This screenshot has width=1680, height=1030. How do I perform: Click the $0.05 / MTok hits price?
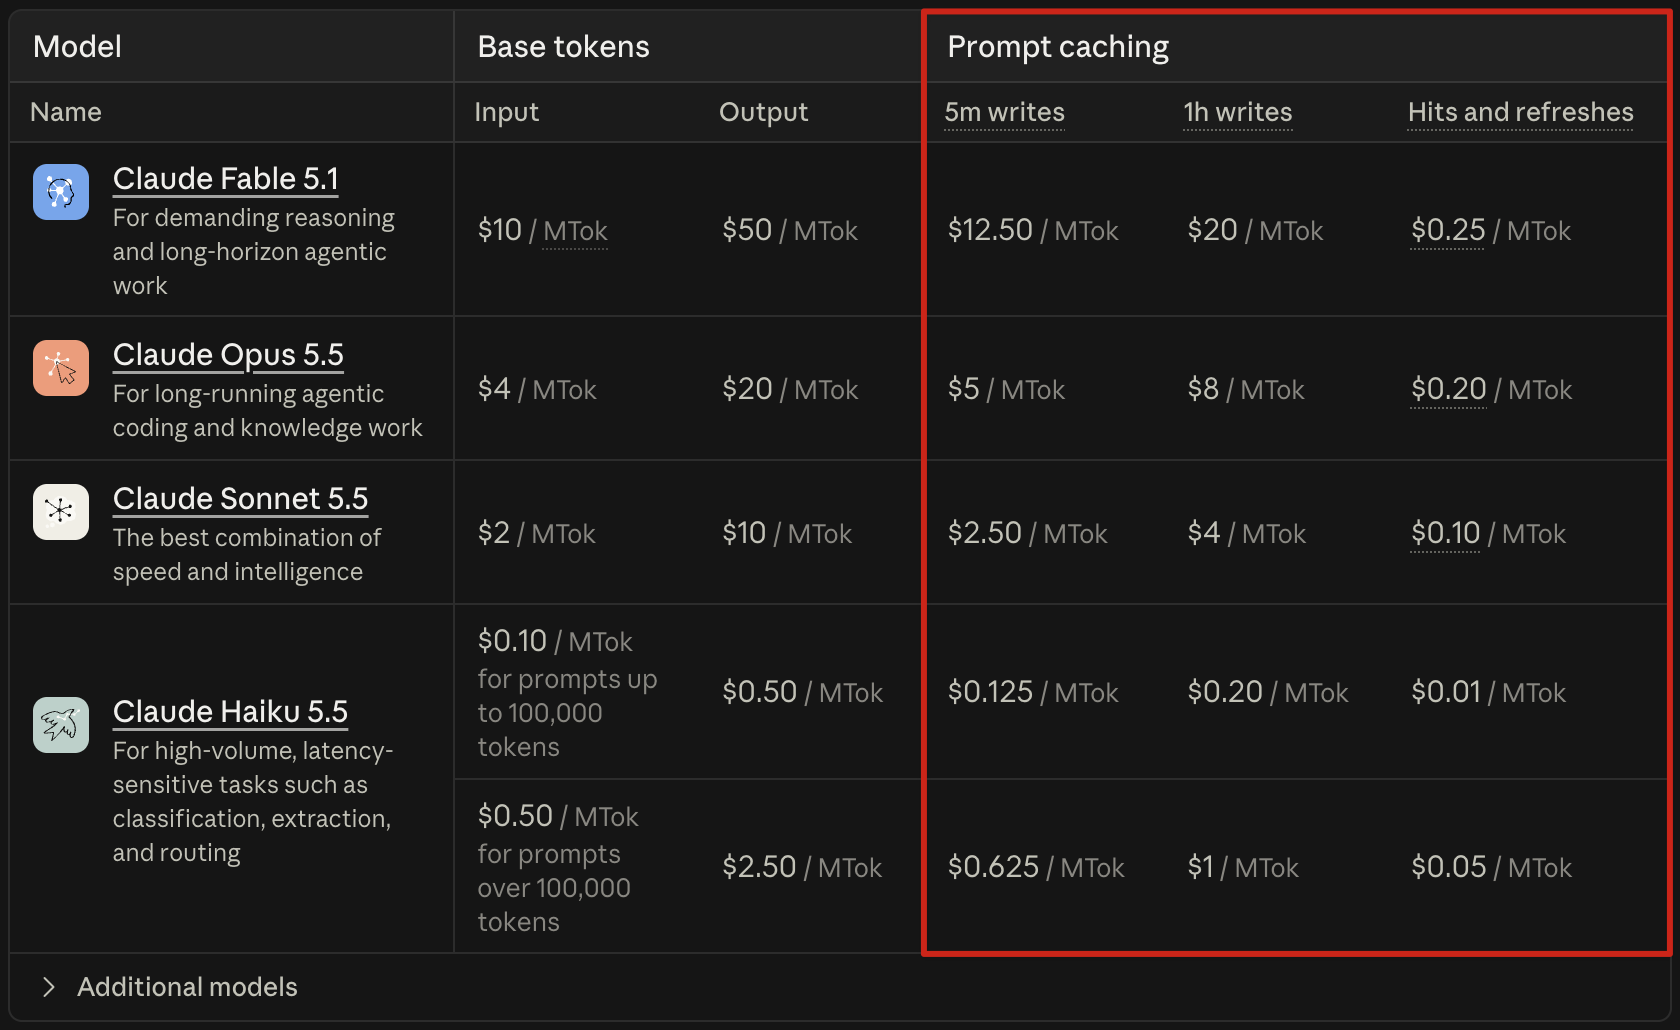[1492, 868]
